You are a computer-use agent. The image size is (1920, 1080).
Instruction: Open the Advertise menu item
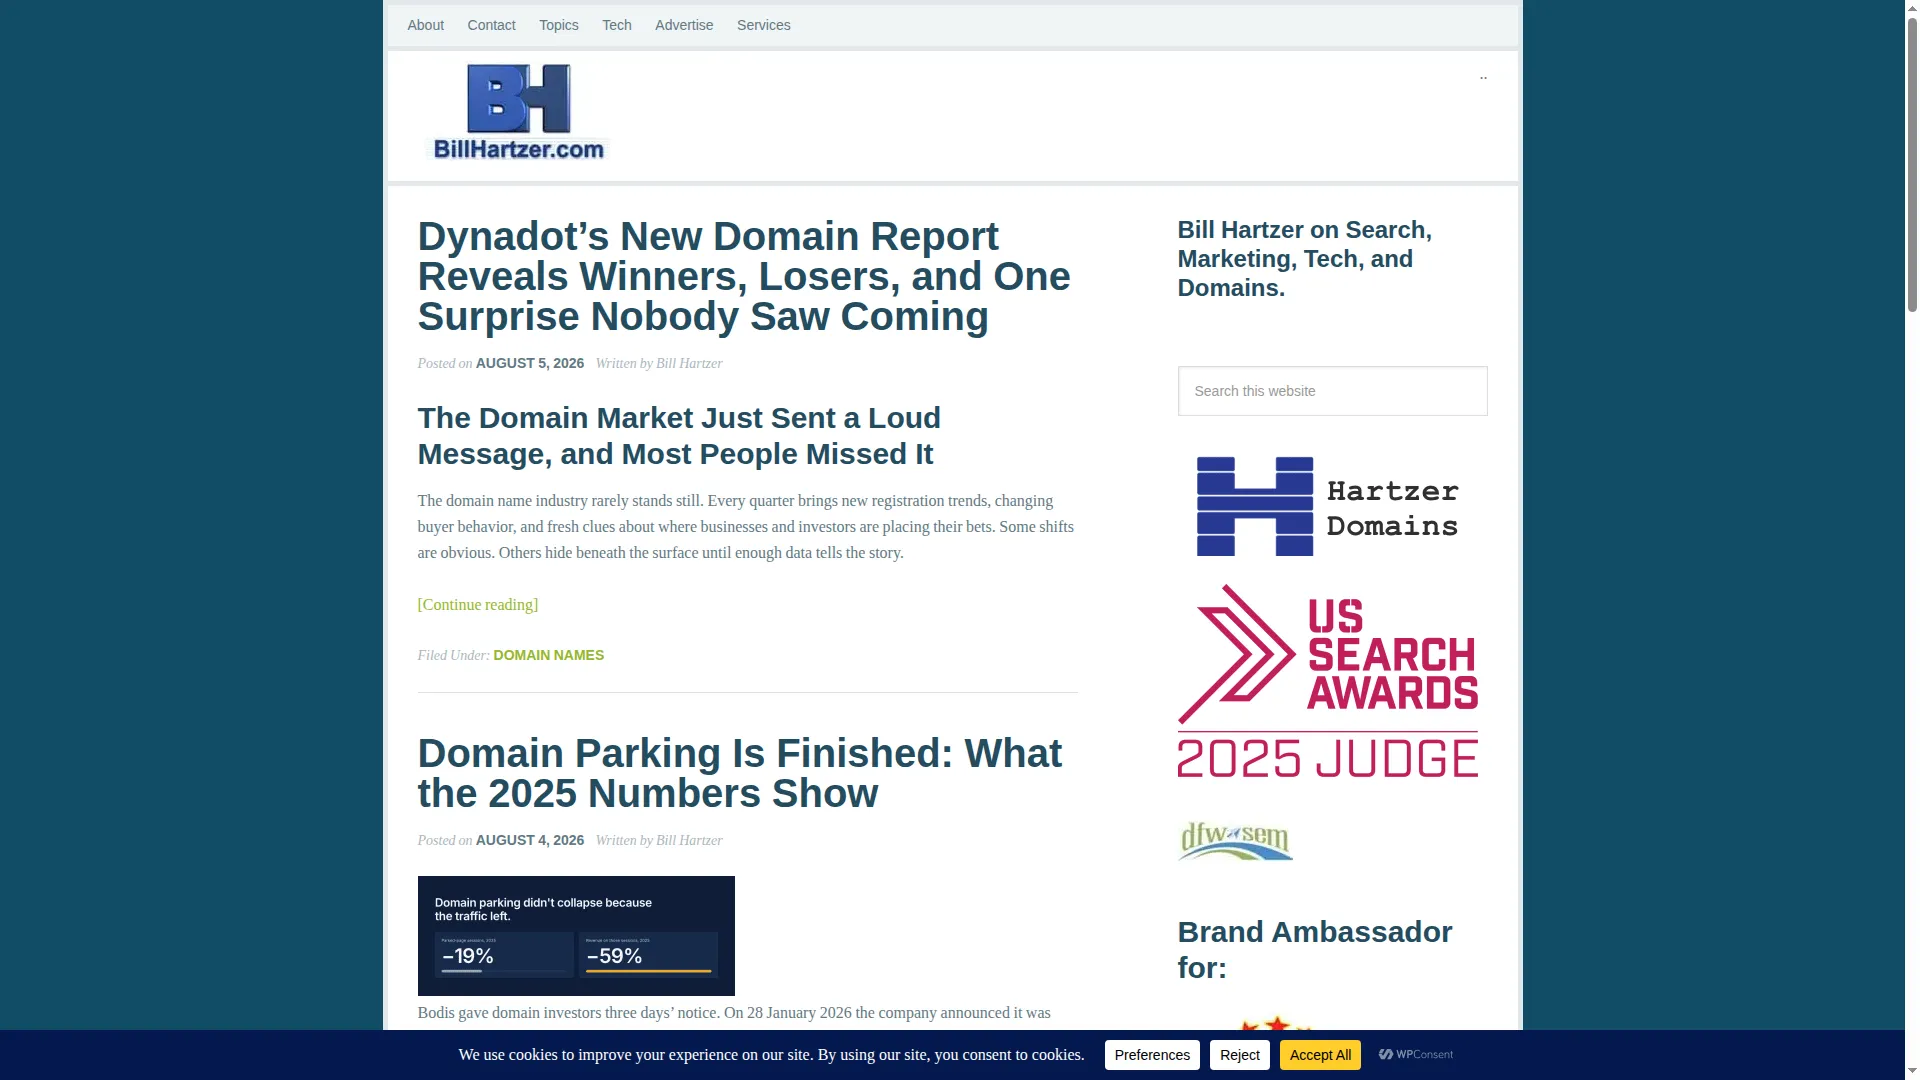tap(684, 25)
